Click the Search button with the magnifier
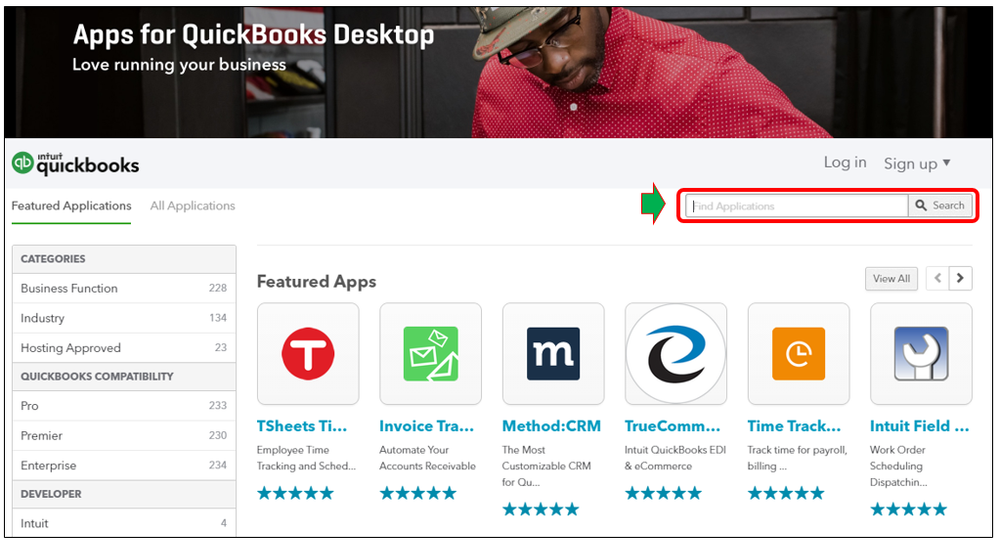The height and width of the screenshot is (542, 999). click(940, 206)
